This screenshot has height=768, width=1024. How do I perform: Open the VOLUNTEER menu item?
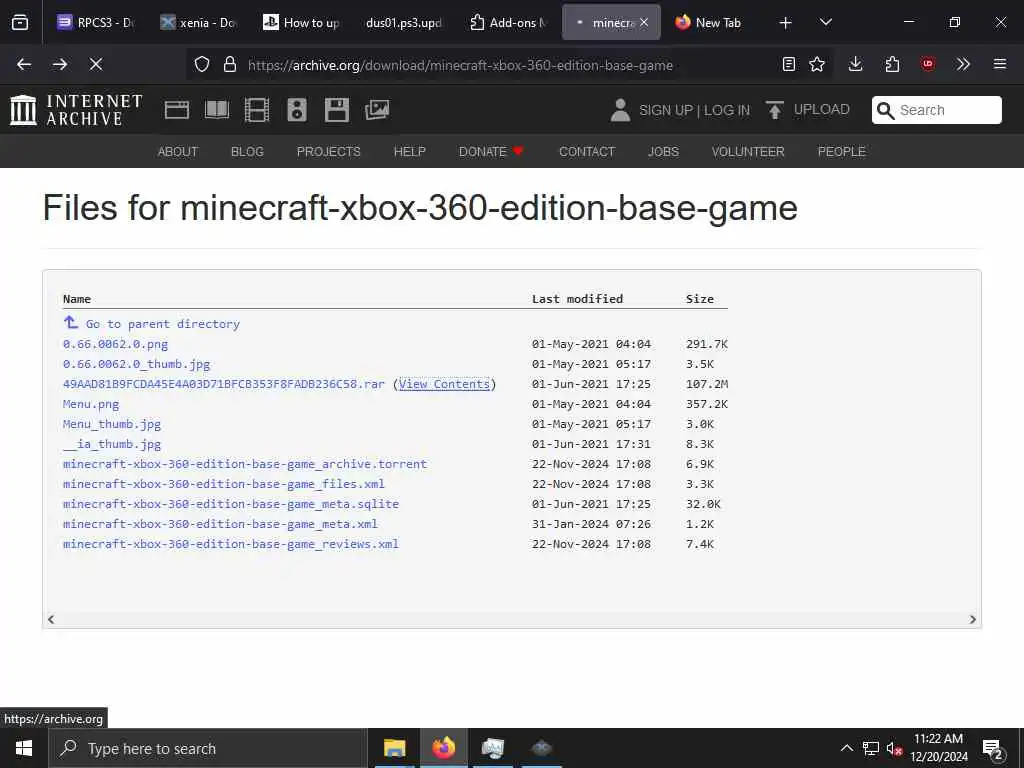pyautogui.click(x=748, y=152)
